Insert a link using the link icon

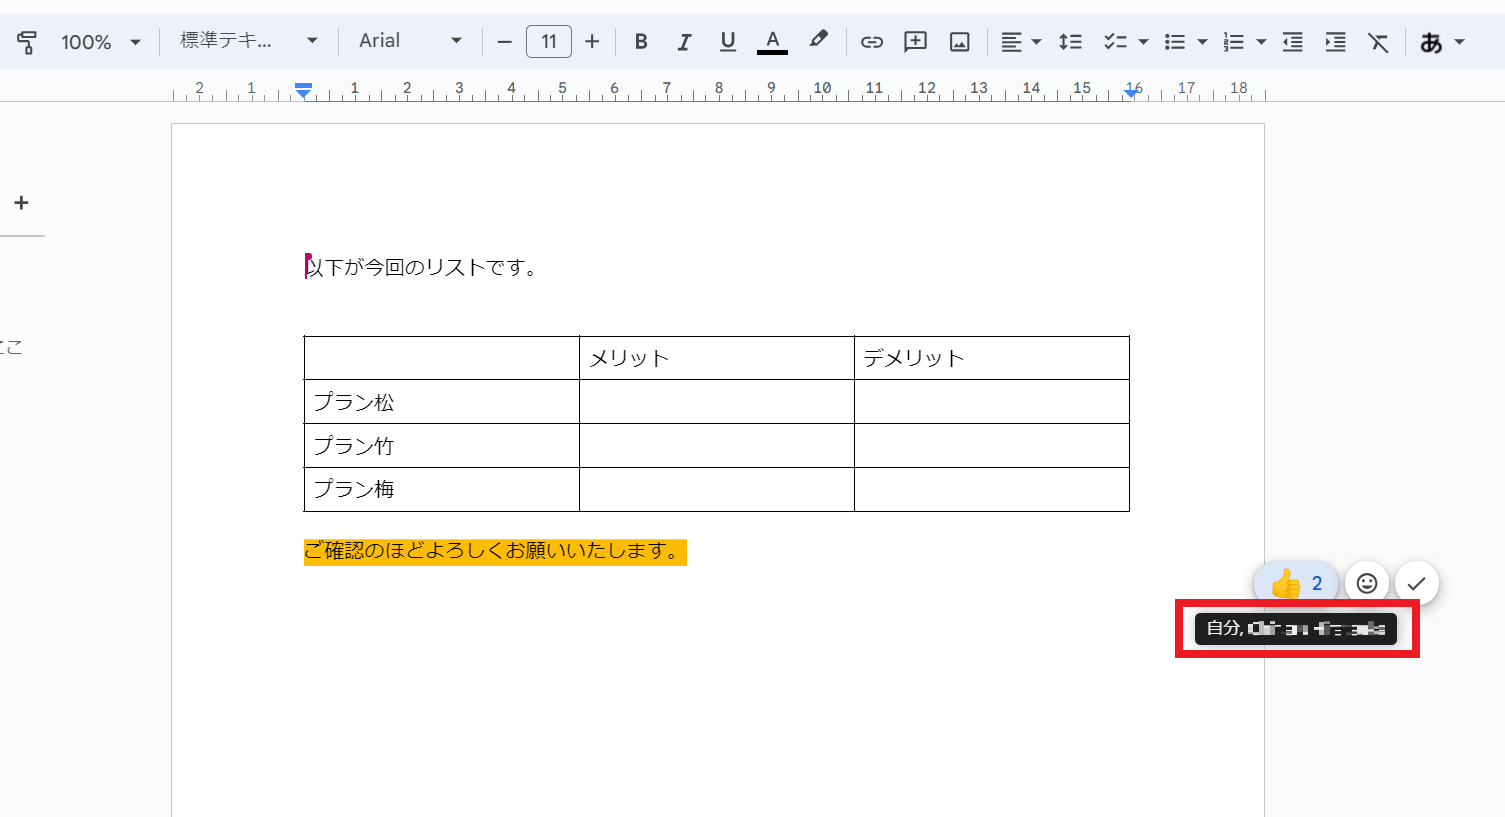pyautogui.click(x=872, y=42)
